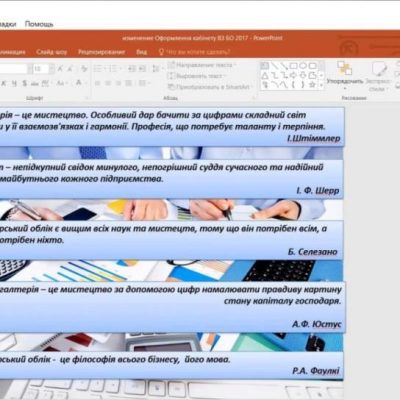
Task: Open Выровнять текст dropdown
Action: (x=197, y=76)
